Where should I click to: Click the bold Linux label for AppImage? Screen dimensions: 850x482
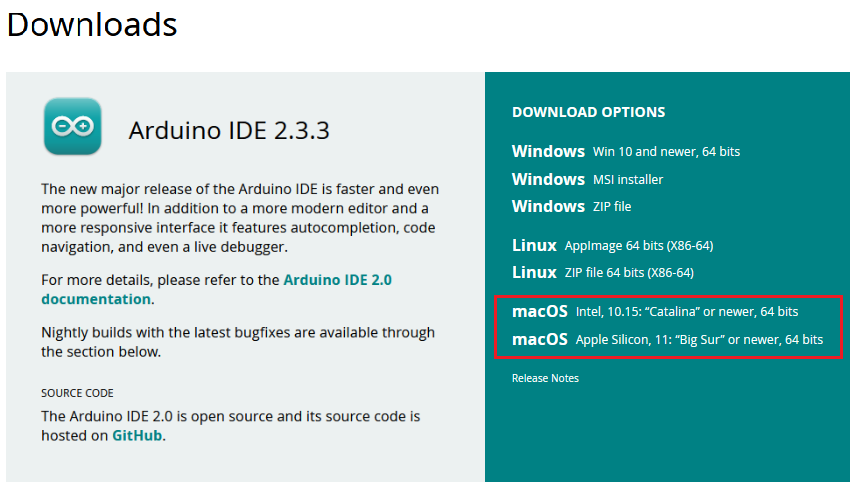(x=534, y=246)
